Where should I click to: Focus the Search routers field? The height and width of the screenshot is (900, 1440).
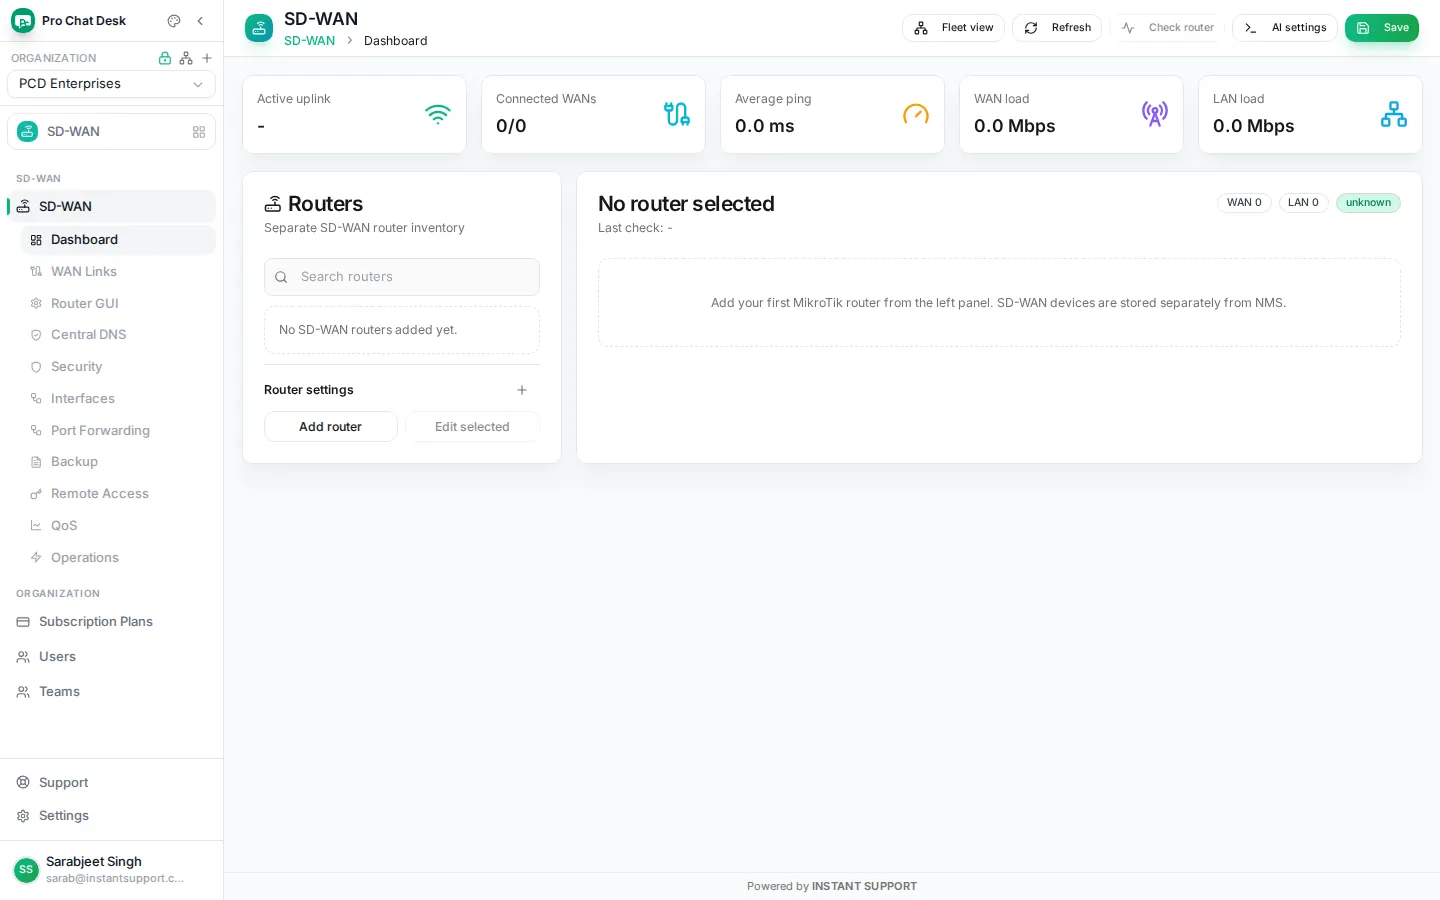coord(402,277)
